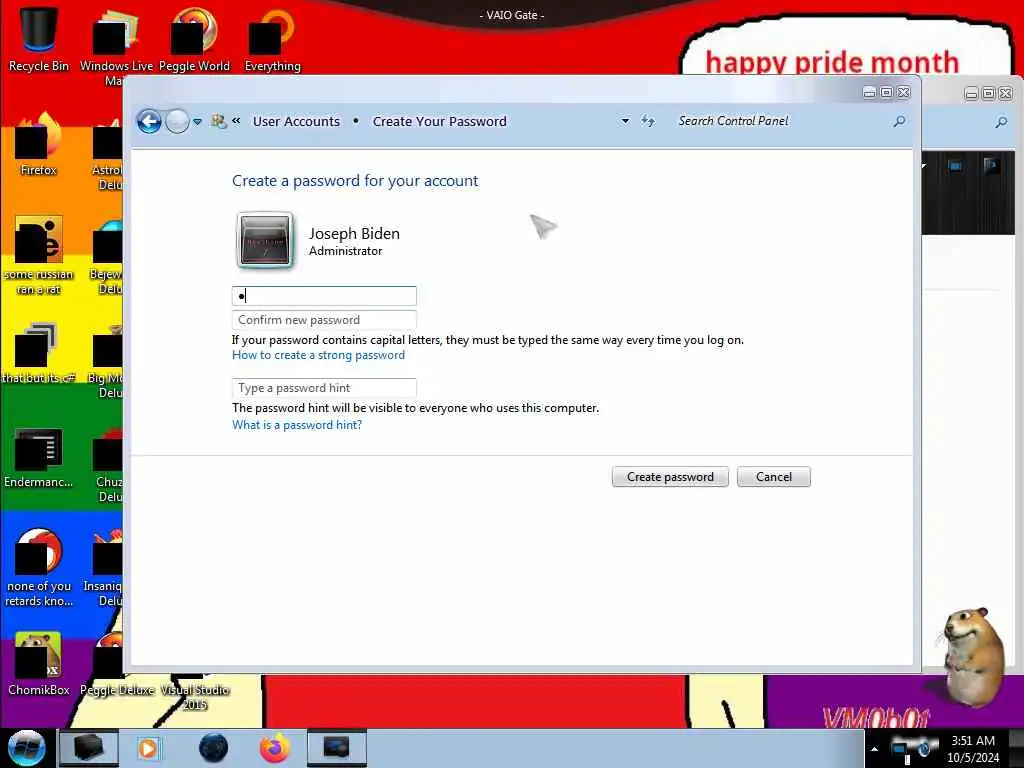Open Firefox from the taskbar
This screenshot has width=1024, height=768.
point(275,748)
